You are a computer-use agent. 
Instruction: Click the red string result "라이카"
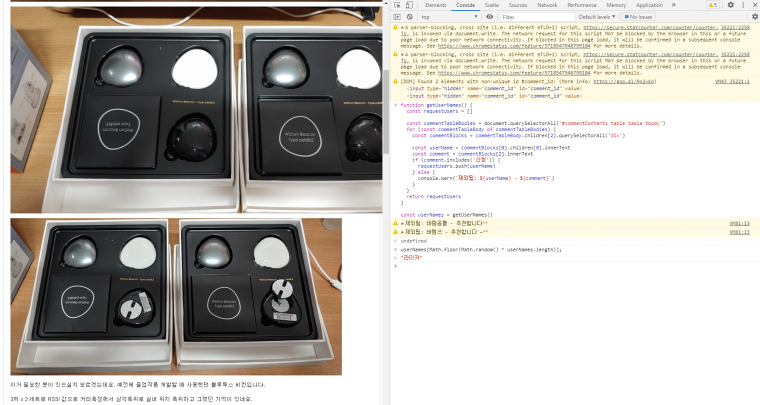click(412, 258)
